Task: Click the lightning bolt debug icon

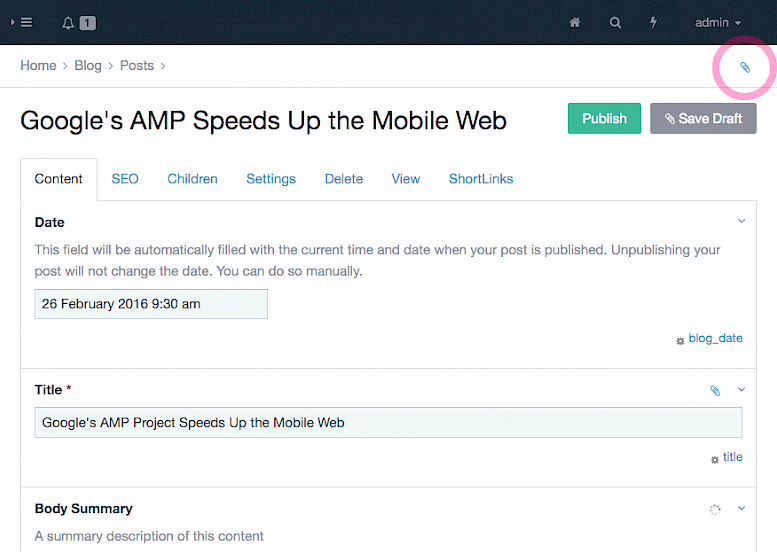Action: [654, 22]
